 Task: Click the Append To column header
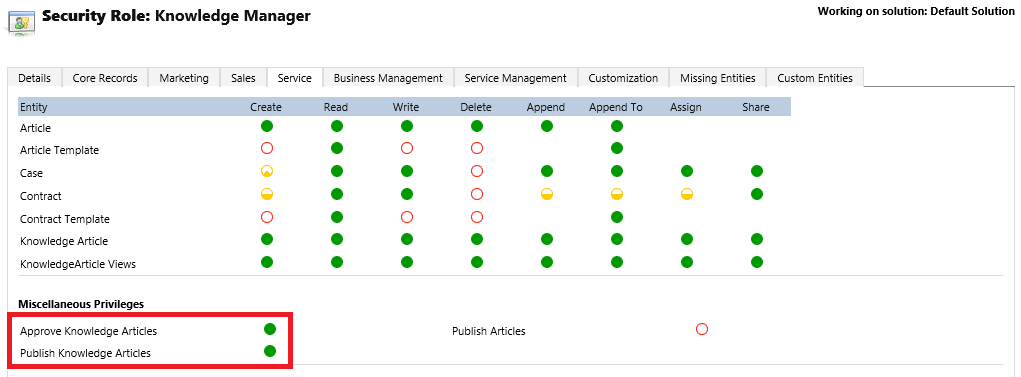coord(616,107)
